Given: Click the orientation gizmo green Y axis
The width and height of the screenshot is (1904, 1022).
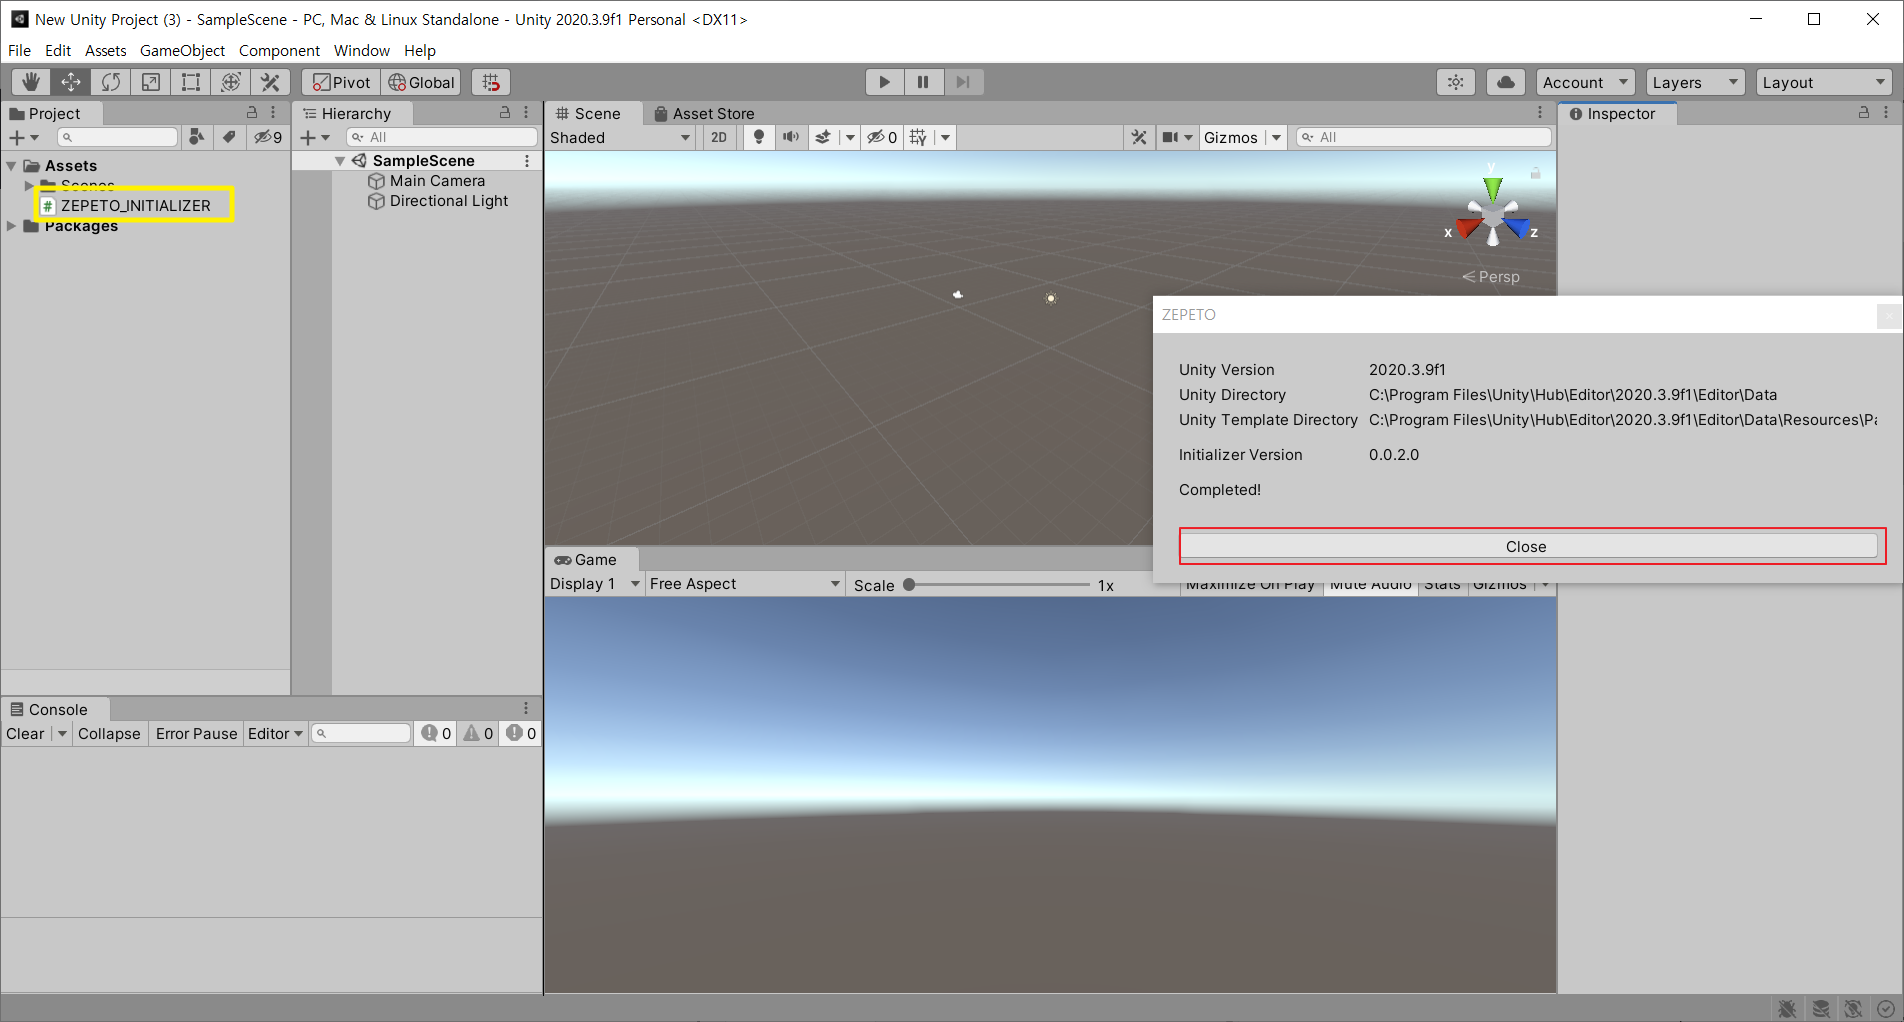Looking at the screenshot, I should click(x=1493, y=187).
